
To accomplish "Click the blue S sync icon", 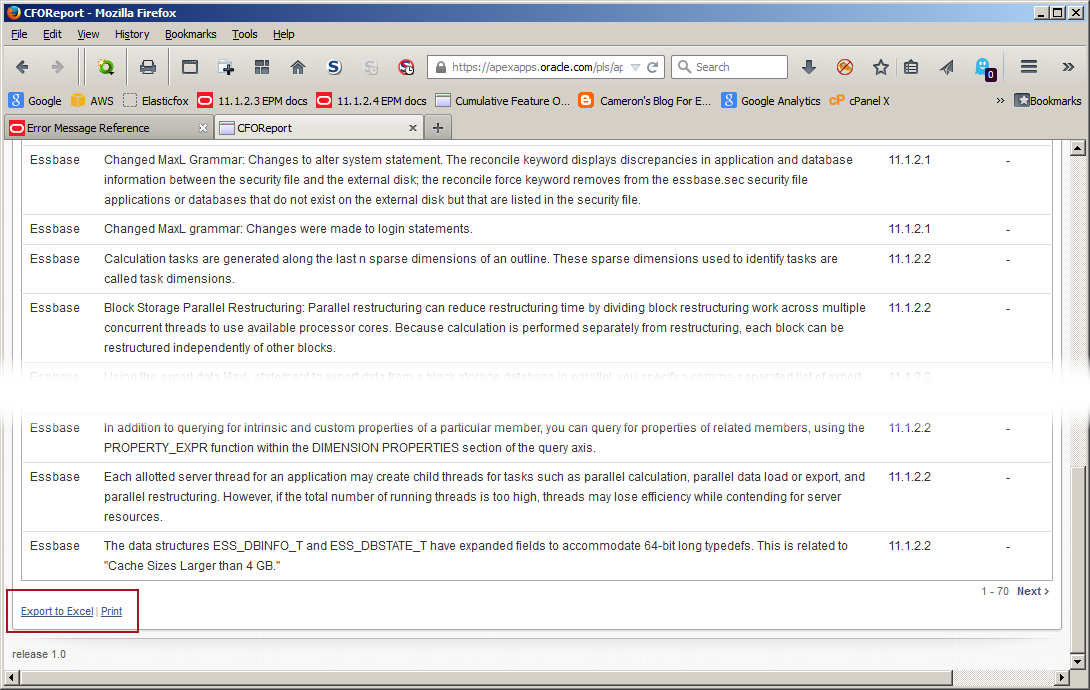I will coord(334,67).
